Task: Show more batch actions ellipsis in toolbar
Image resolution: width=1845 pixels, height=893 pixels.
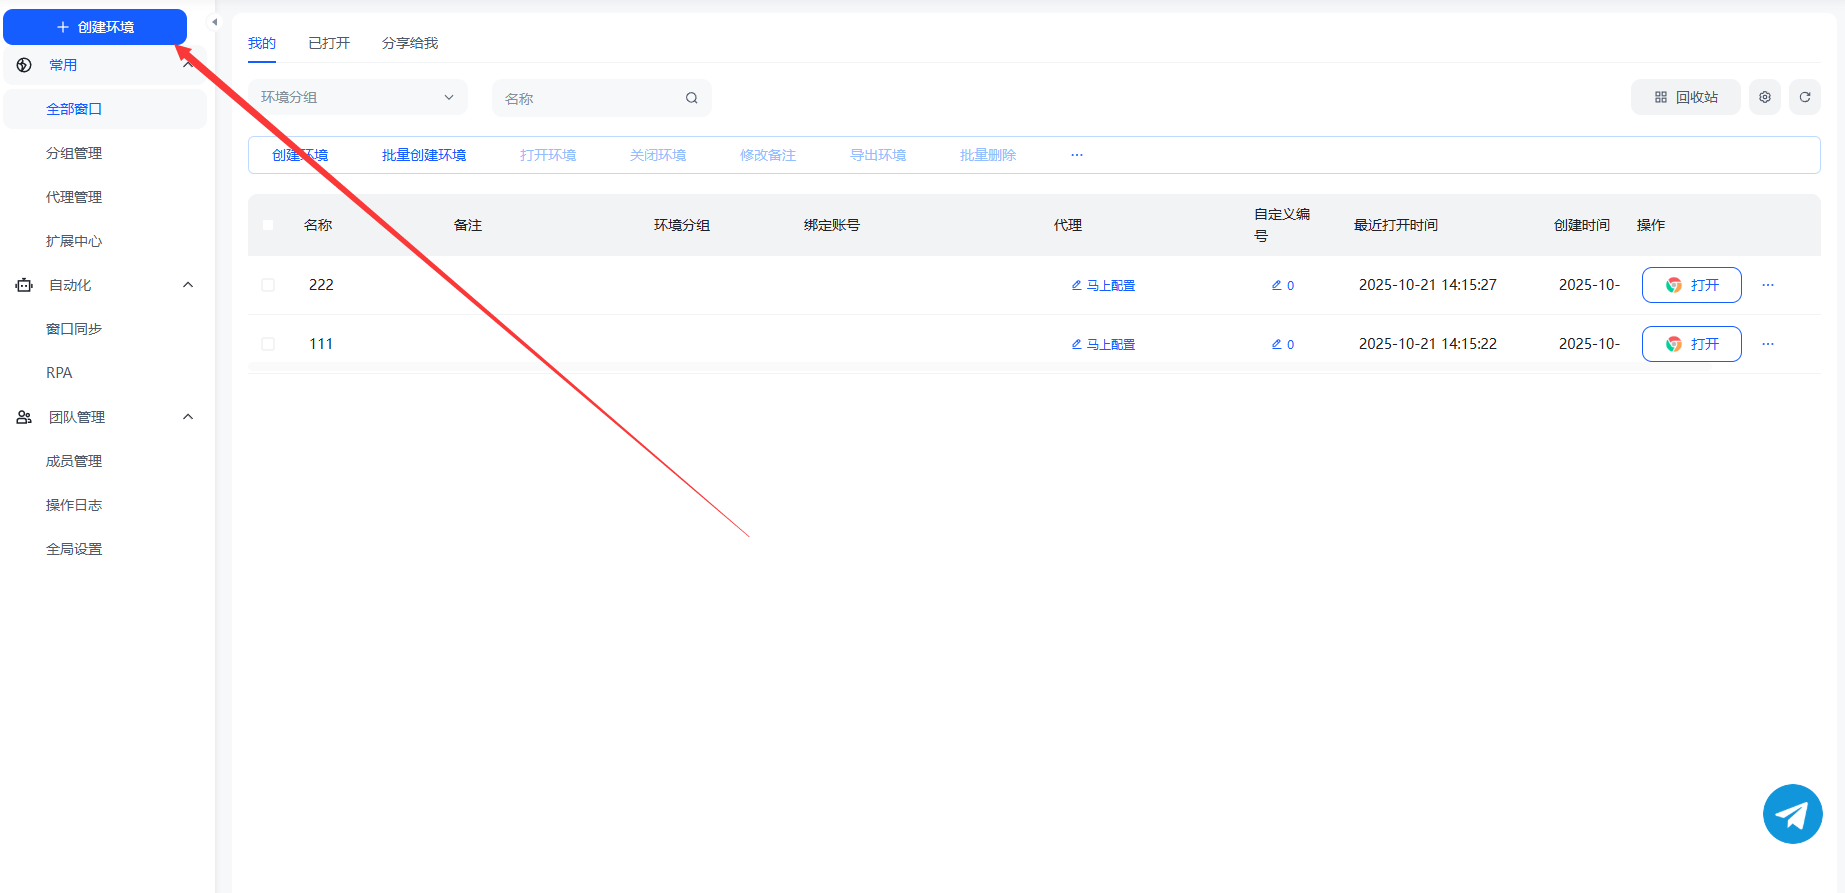Action: point(1076,155)
